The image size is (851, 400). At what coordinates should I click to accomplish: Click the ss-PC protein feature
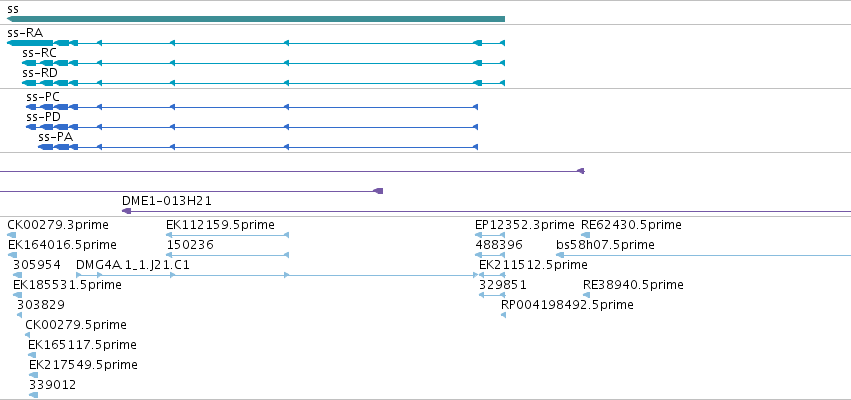pyautogui.click(x=252, y=107)
